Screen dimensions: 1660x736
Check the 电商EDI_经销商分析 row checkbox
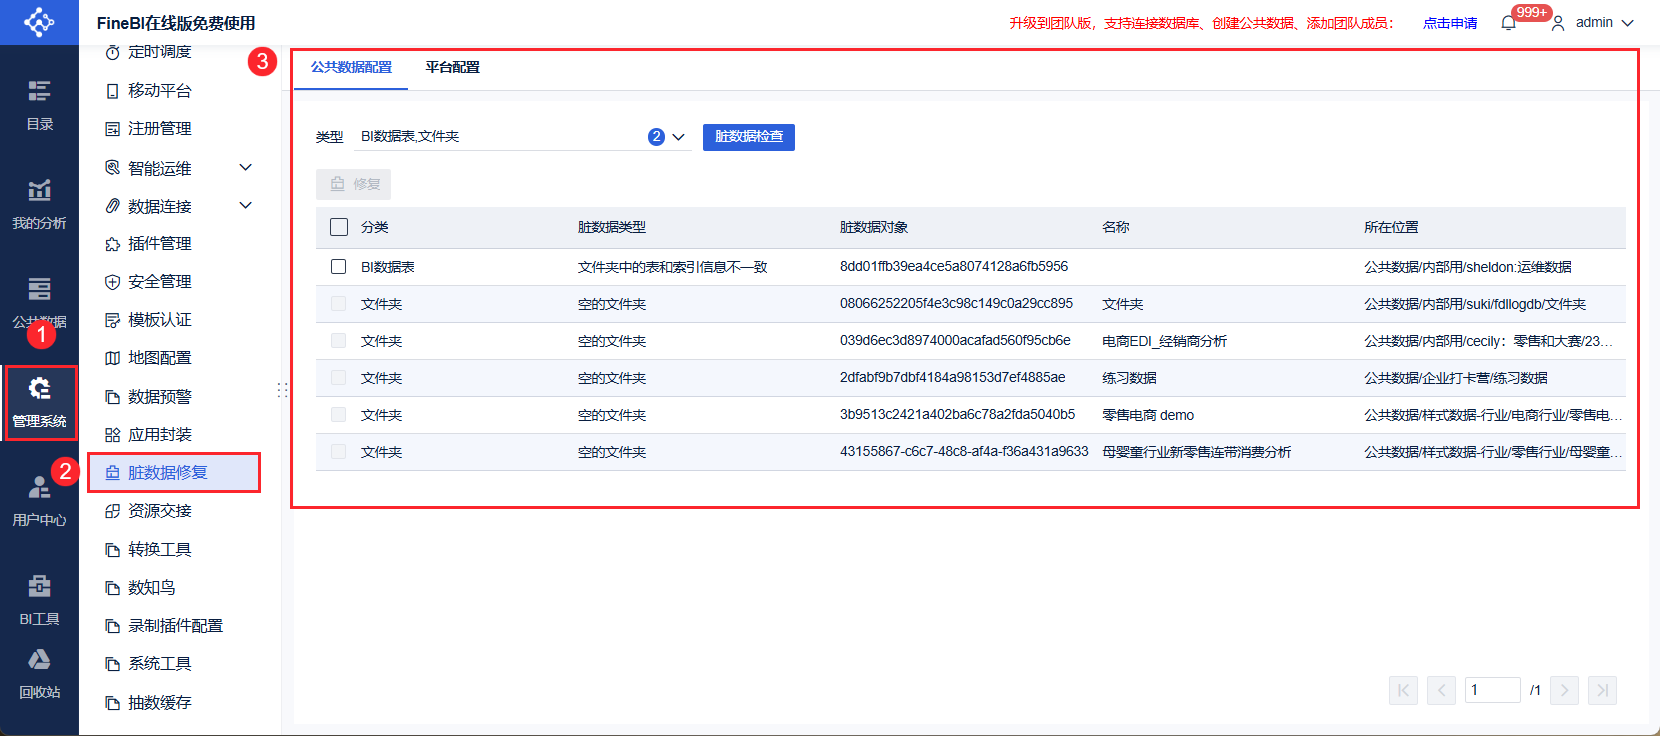(x=339, y=341)
